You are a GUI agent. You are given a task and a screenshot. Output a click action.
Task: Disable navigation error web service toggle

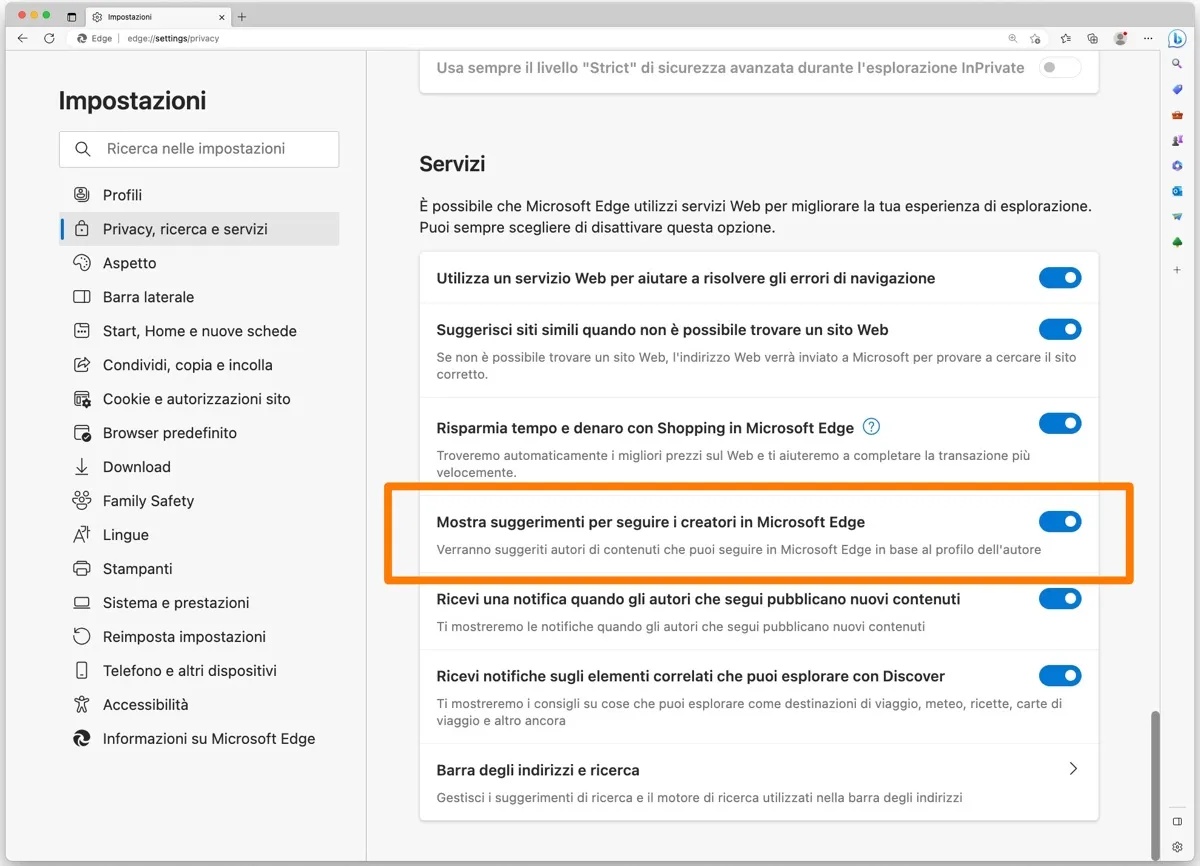[1060, 278]
